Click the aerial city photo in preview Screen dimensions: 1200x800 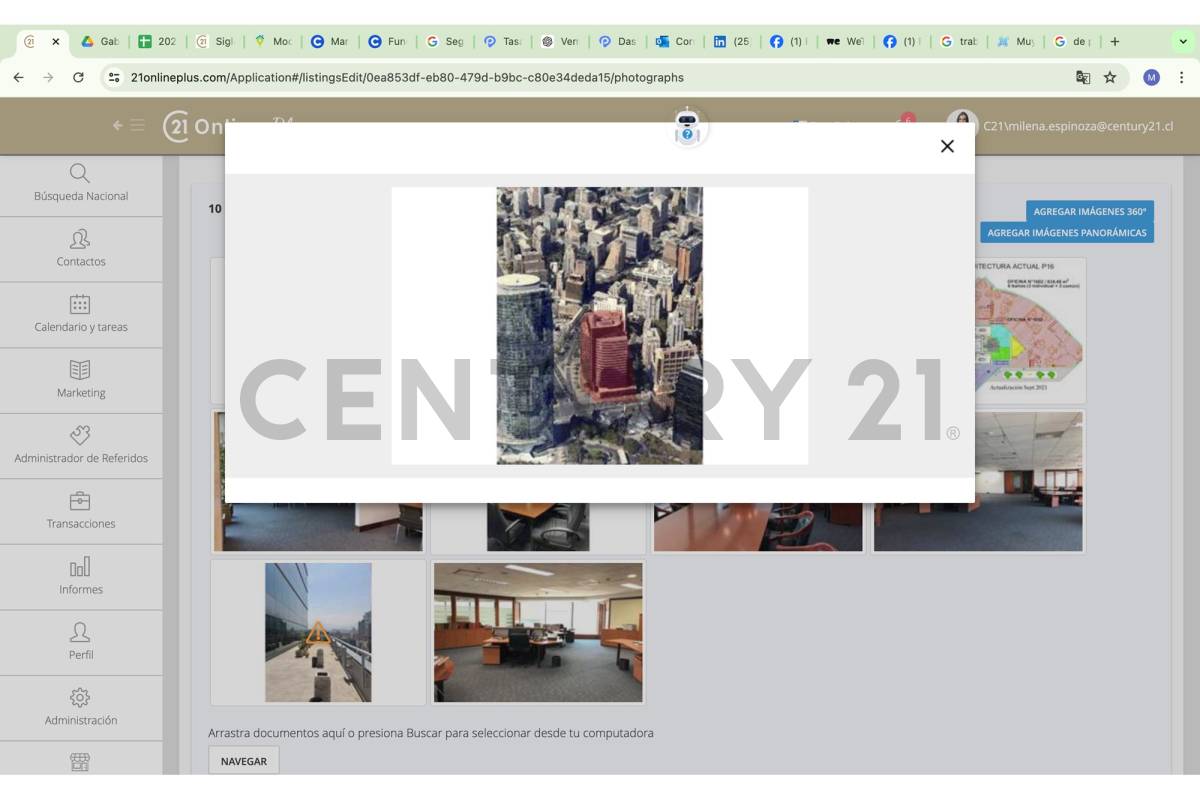[x=600, y=326]
